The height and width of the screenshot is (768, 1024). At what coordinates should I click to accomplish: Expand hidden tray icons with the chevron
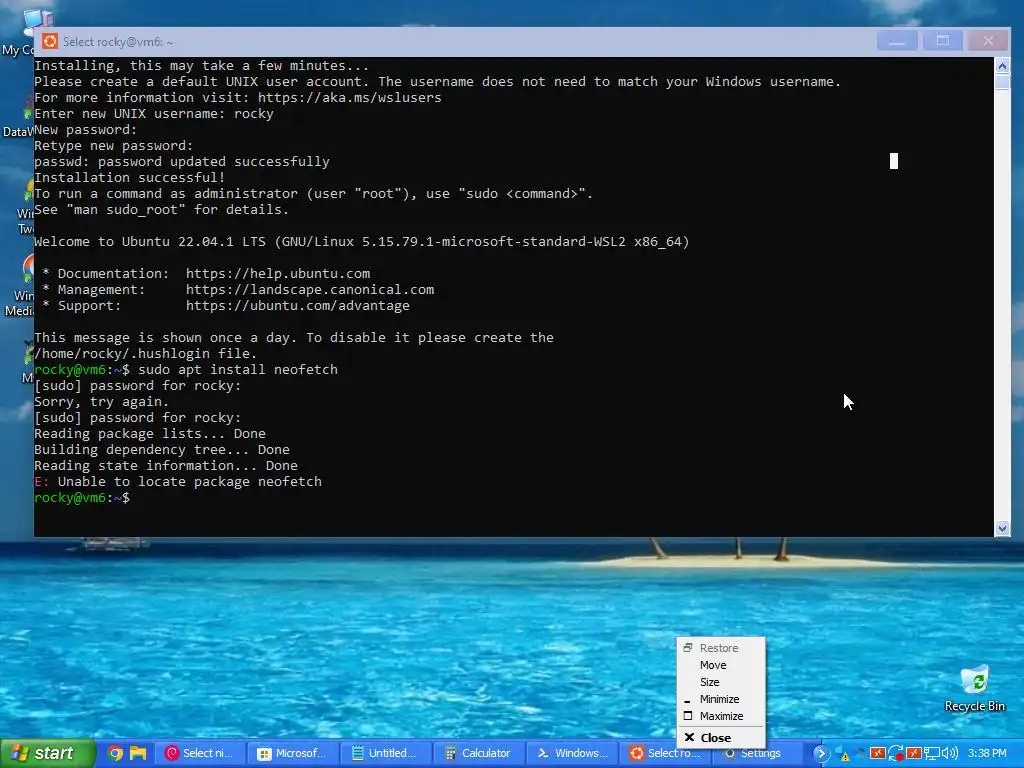click(821, 754)
